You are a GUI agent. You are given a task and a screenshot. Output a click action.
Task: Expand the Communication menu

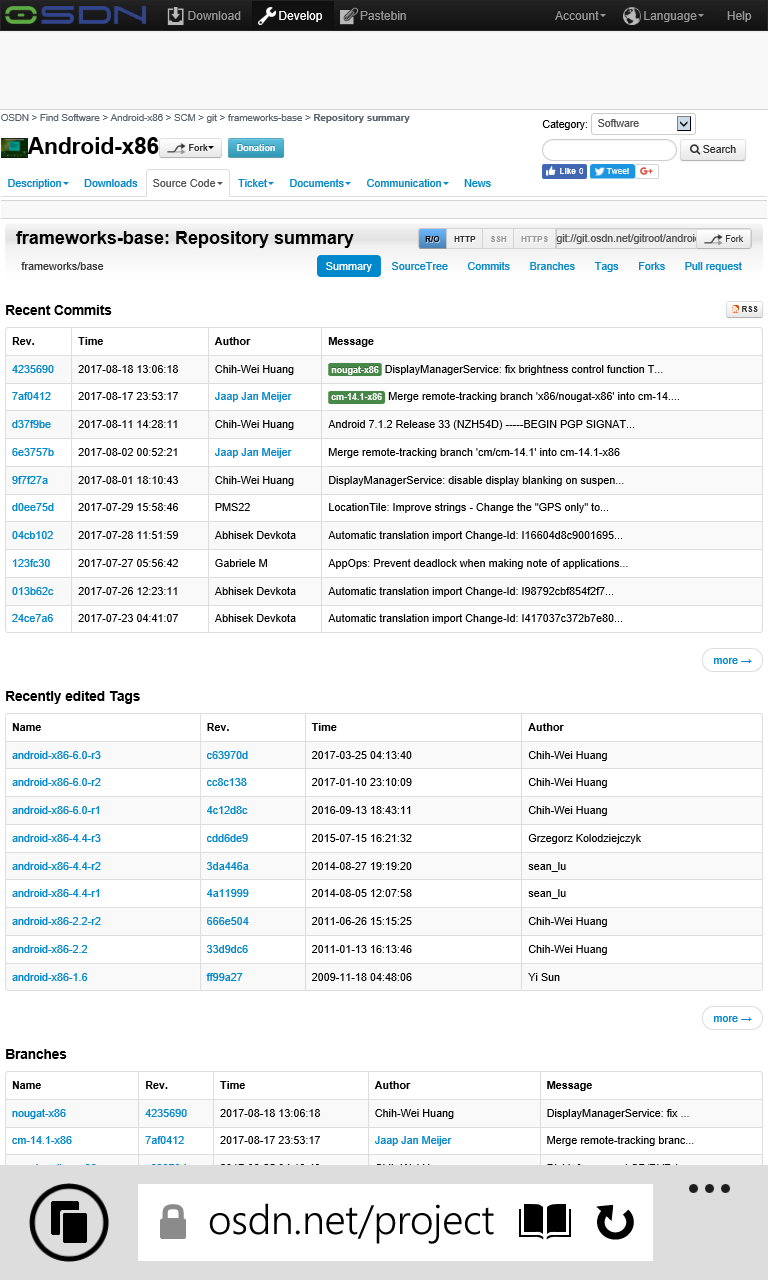pyautogui.click(x=407, y=183)
